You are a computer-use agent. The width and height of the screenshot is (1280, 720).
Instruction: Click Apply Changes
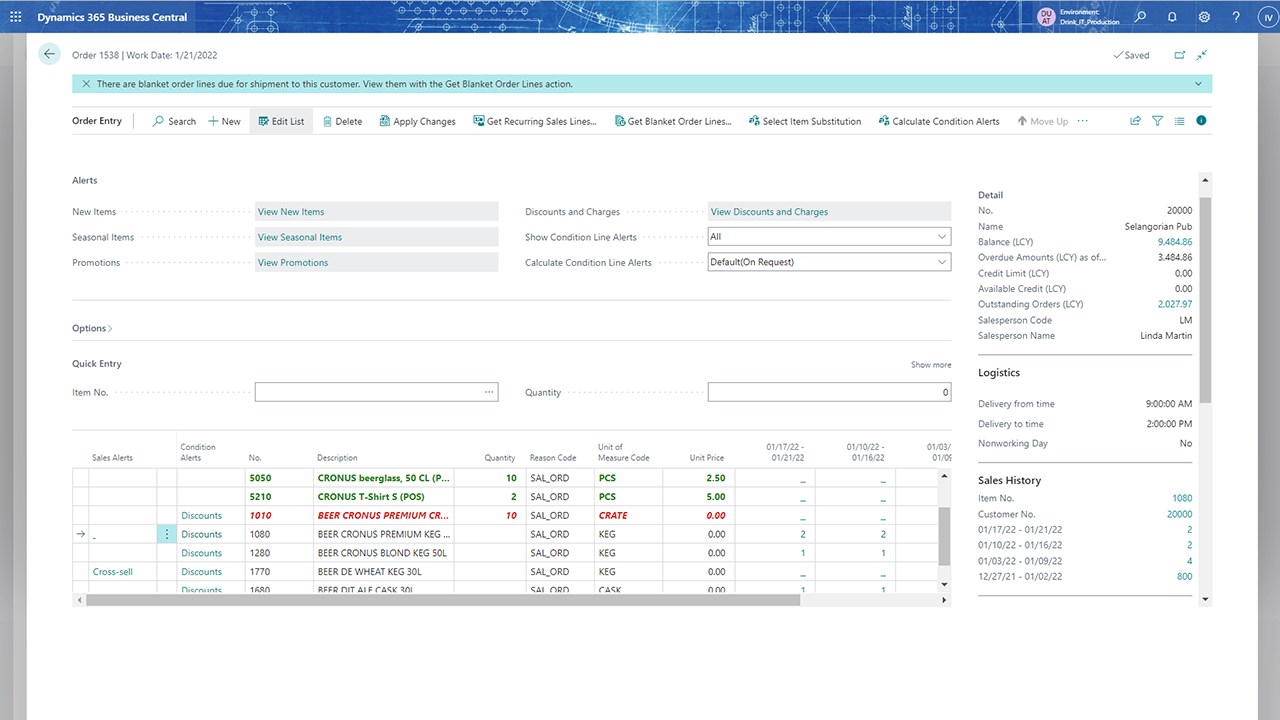[416, 121]
